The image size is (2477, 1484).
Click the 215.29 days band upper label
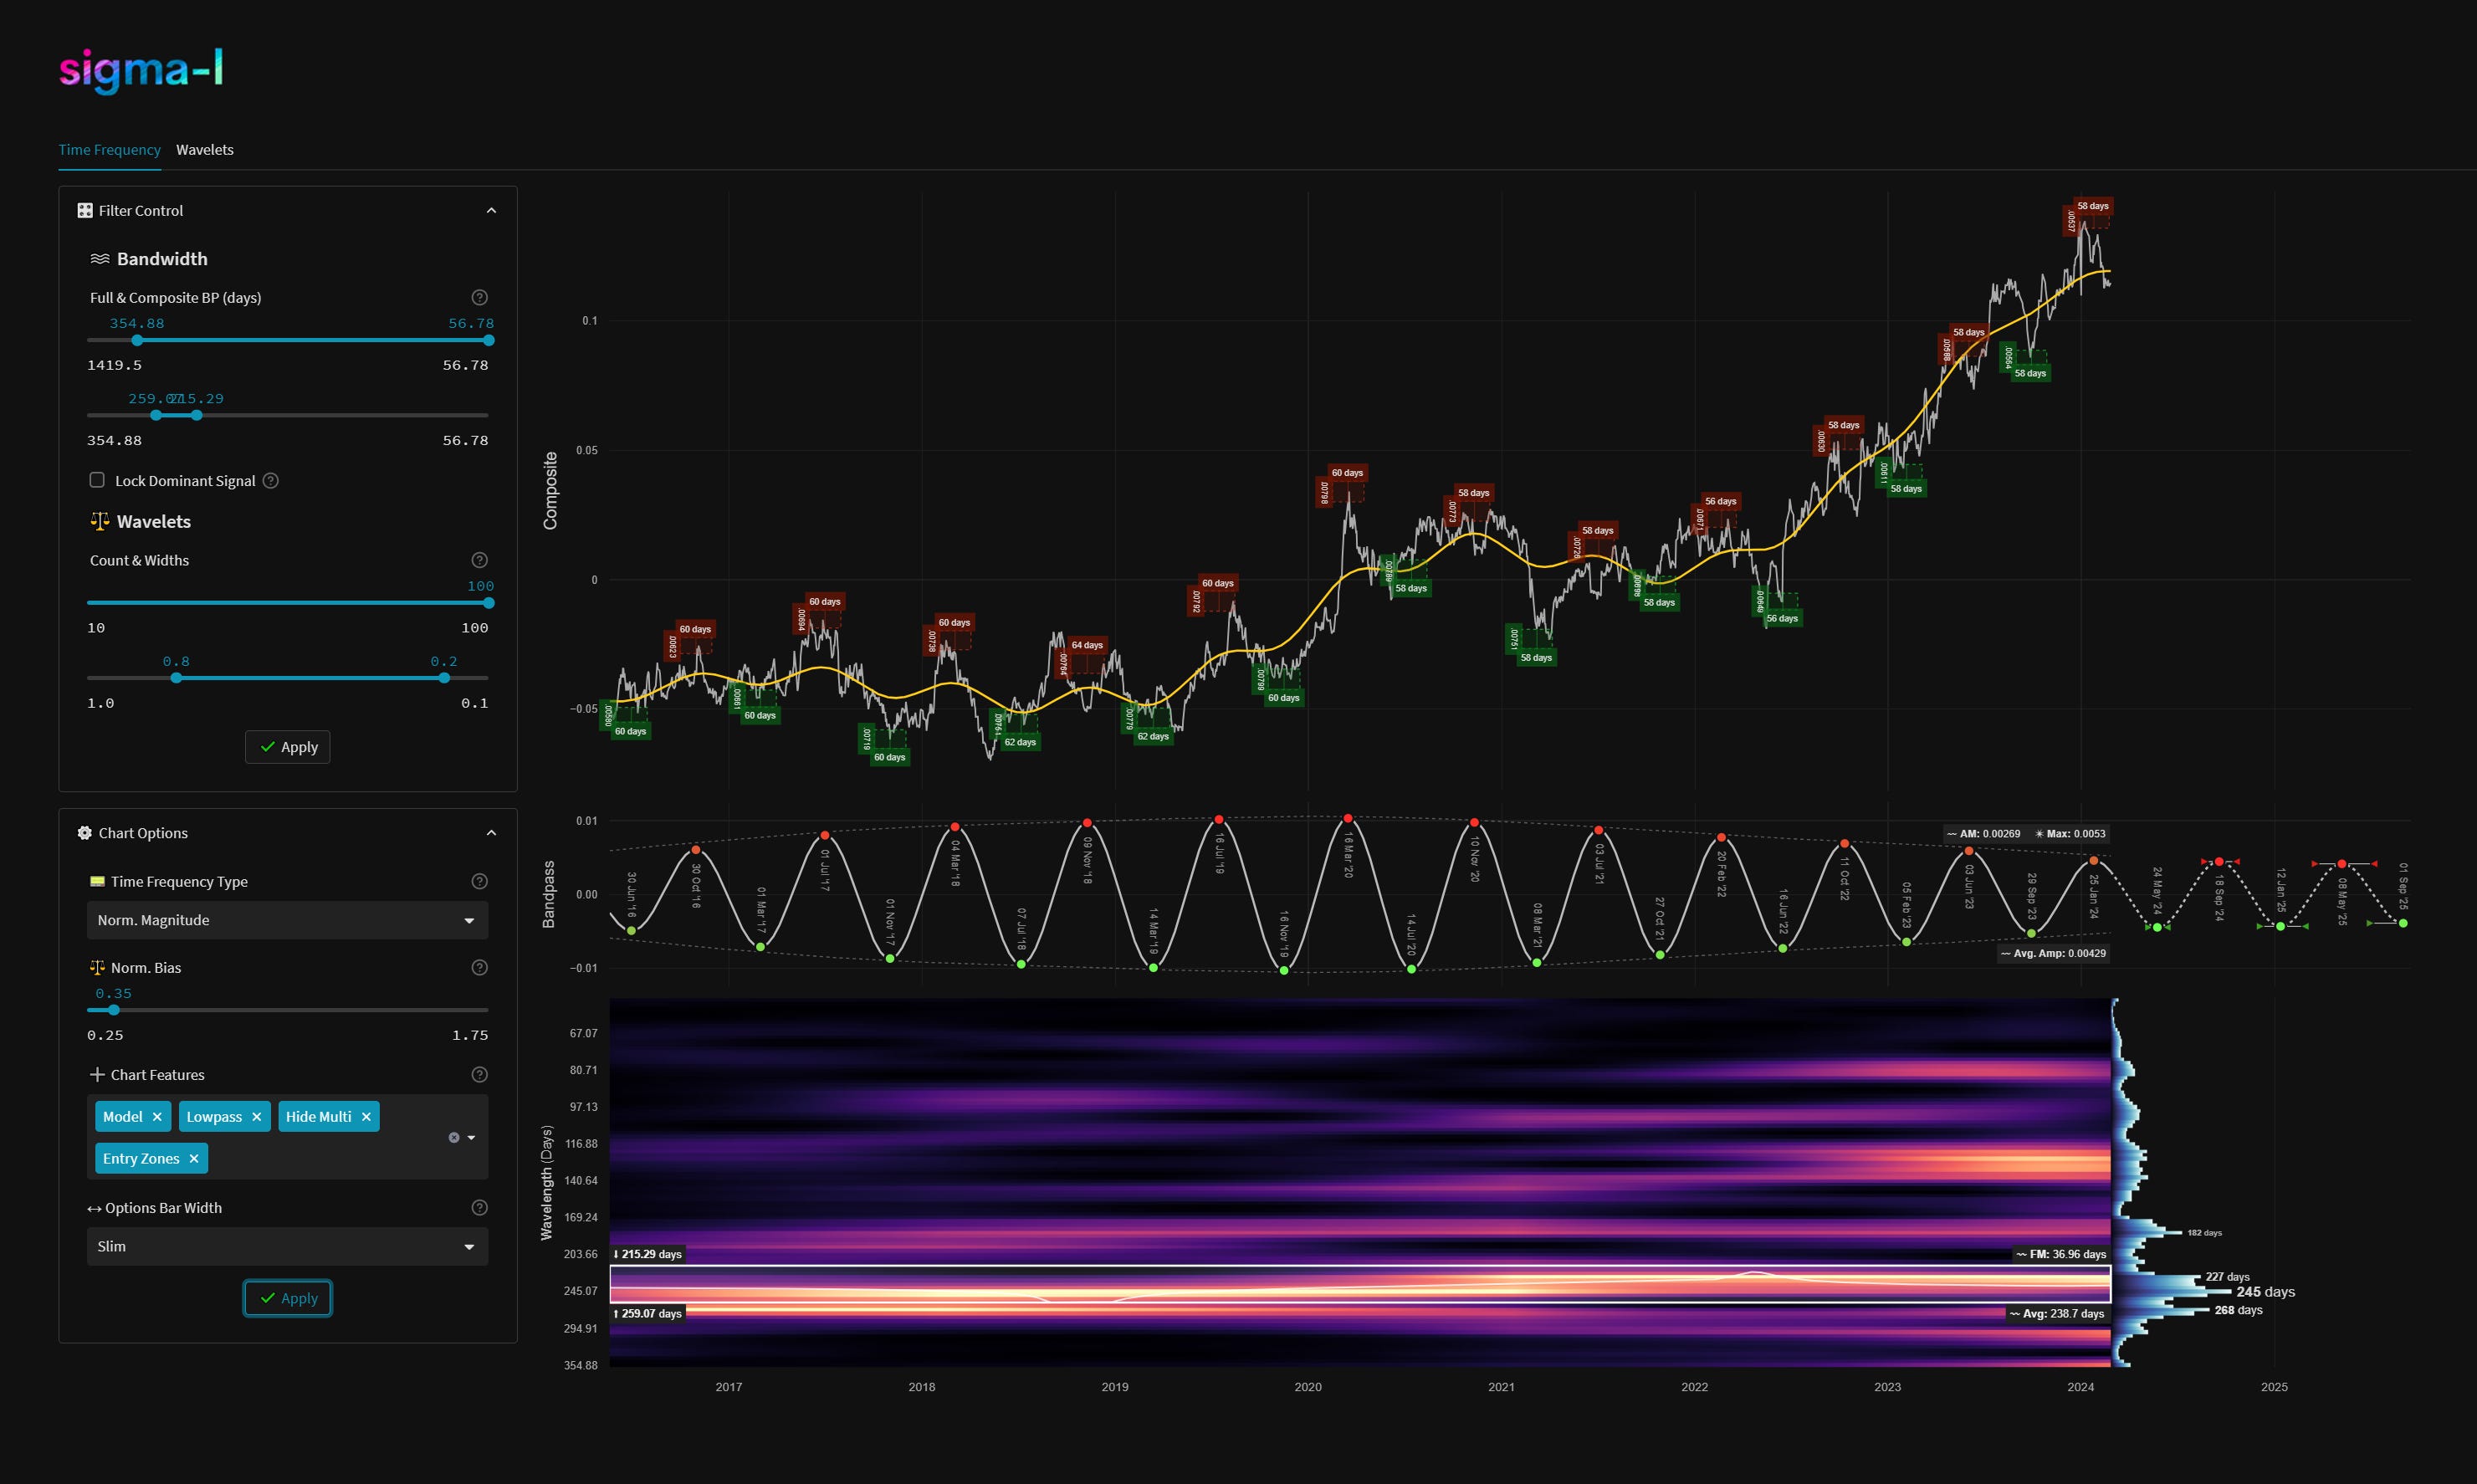tap(648, 1255)
